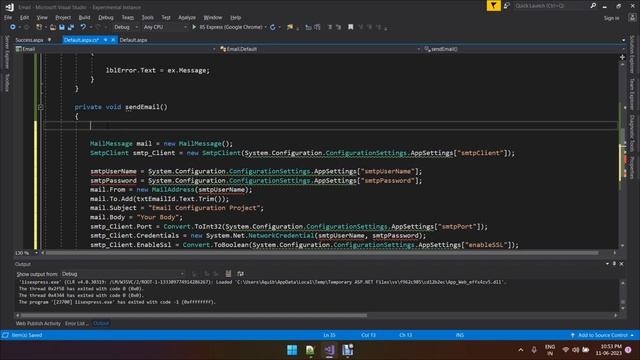Click the editor split-window handle
The width and height of the screenshot is (640, 360).
pyautogui.click(x=622, y=57)
